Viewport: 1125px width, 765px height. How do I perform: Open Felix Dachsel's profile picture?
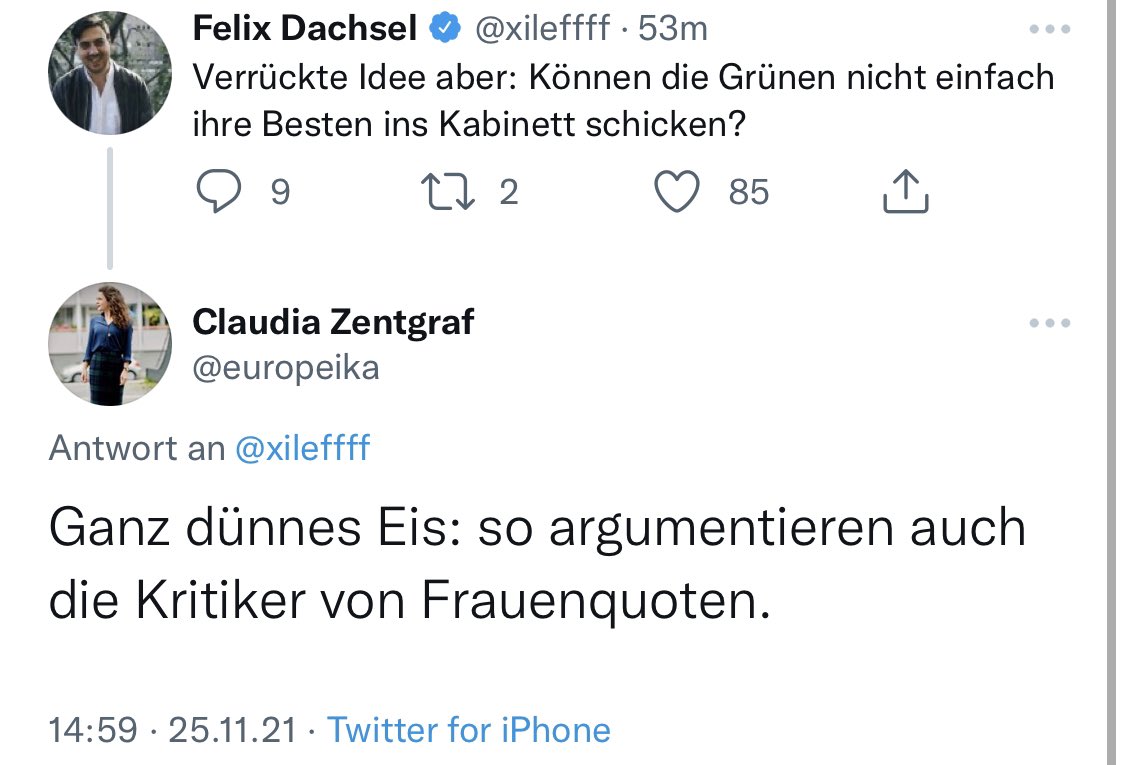click(x=110, y=73)
